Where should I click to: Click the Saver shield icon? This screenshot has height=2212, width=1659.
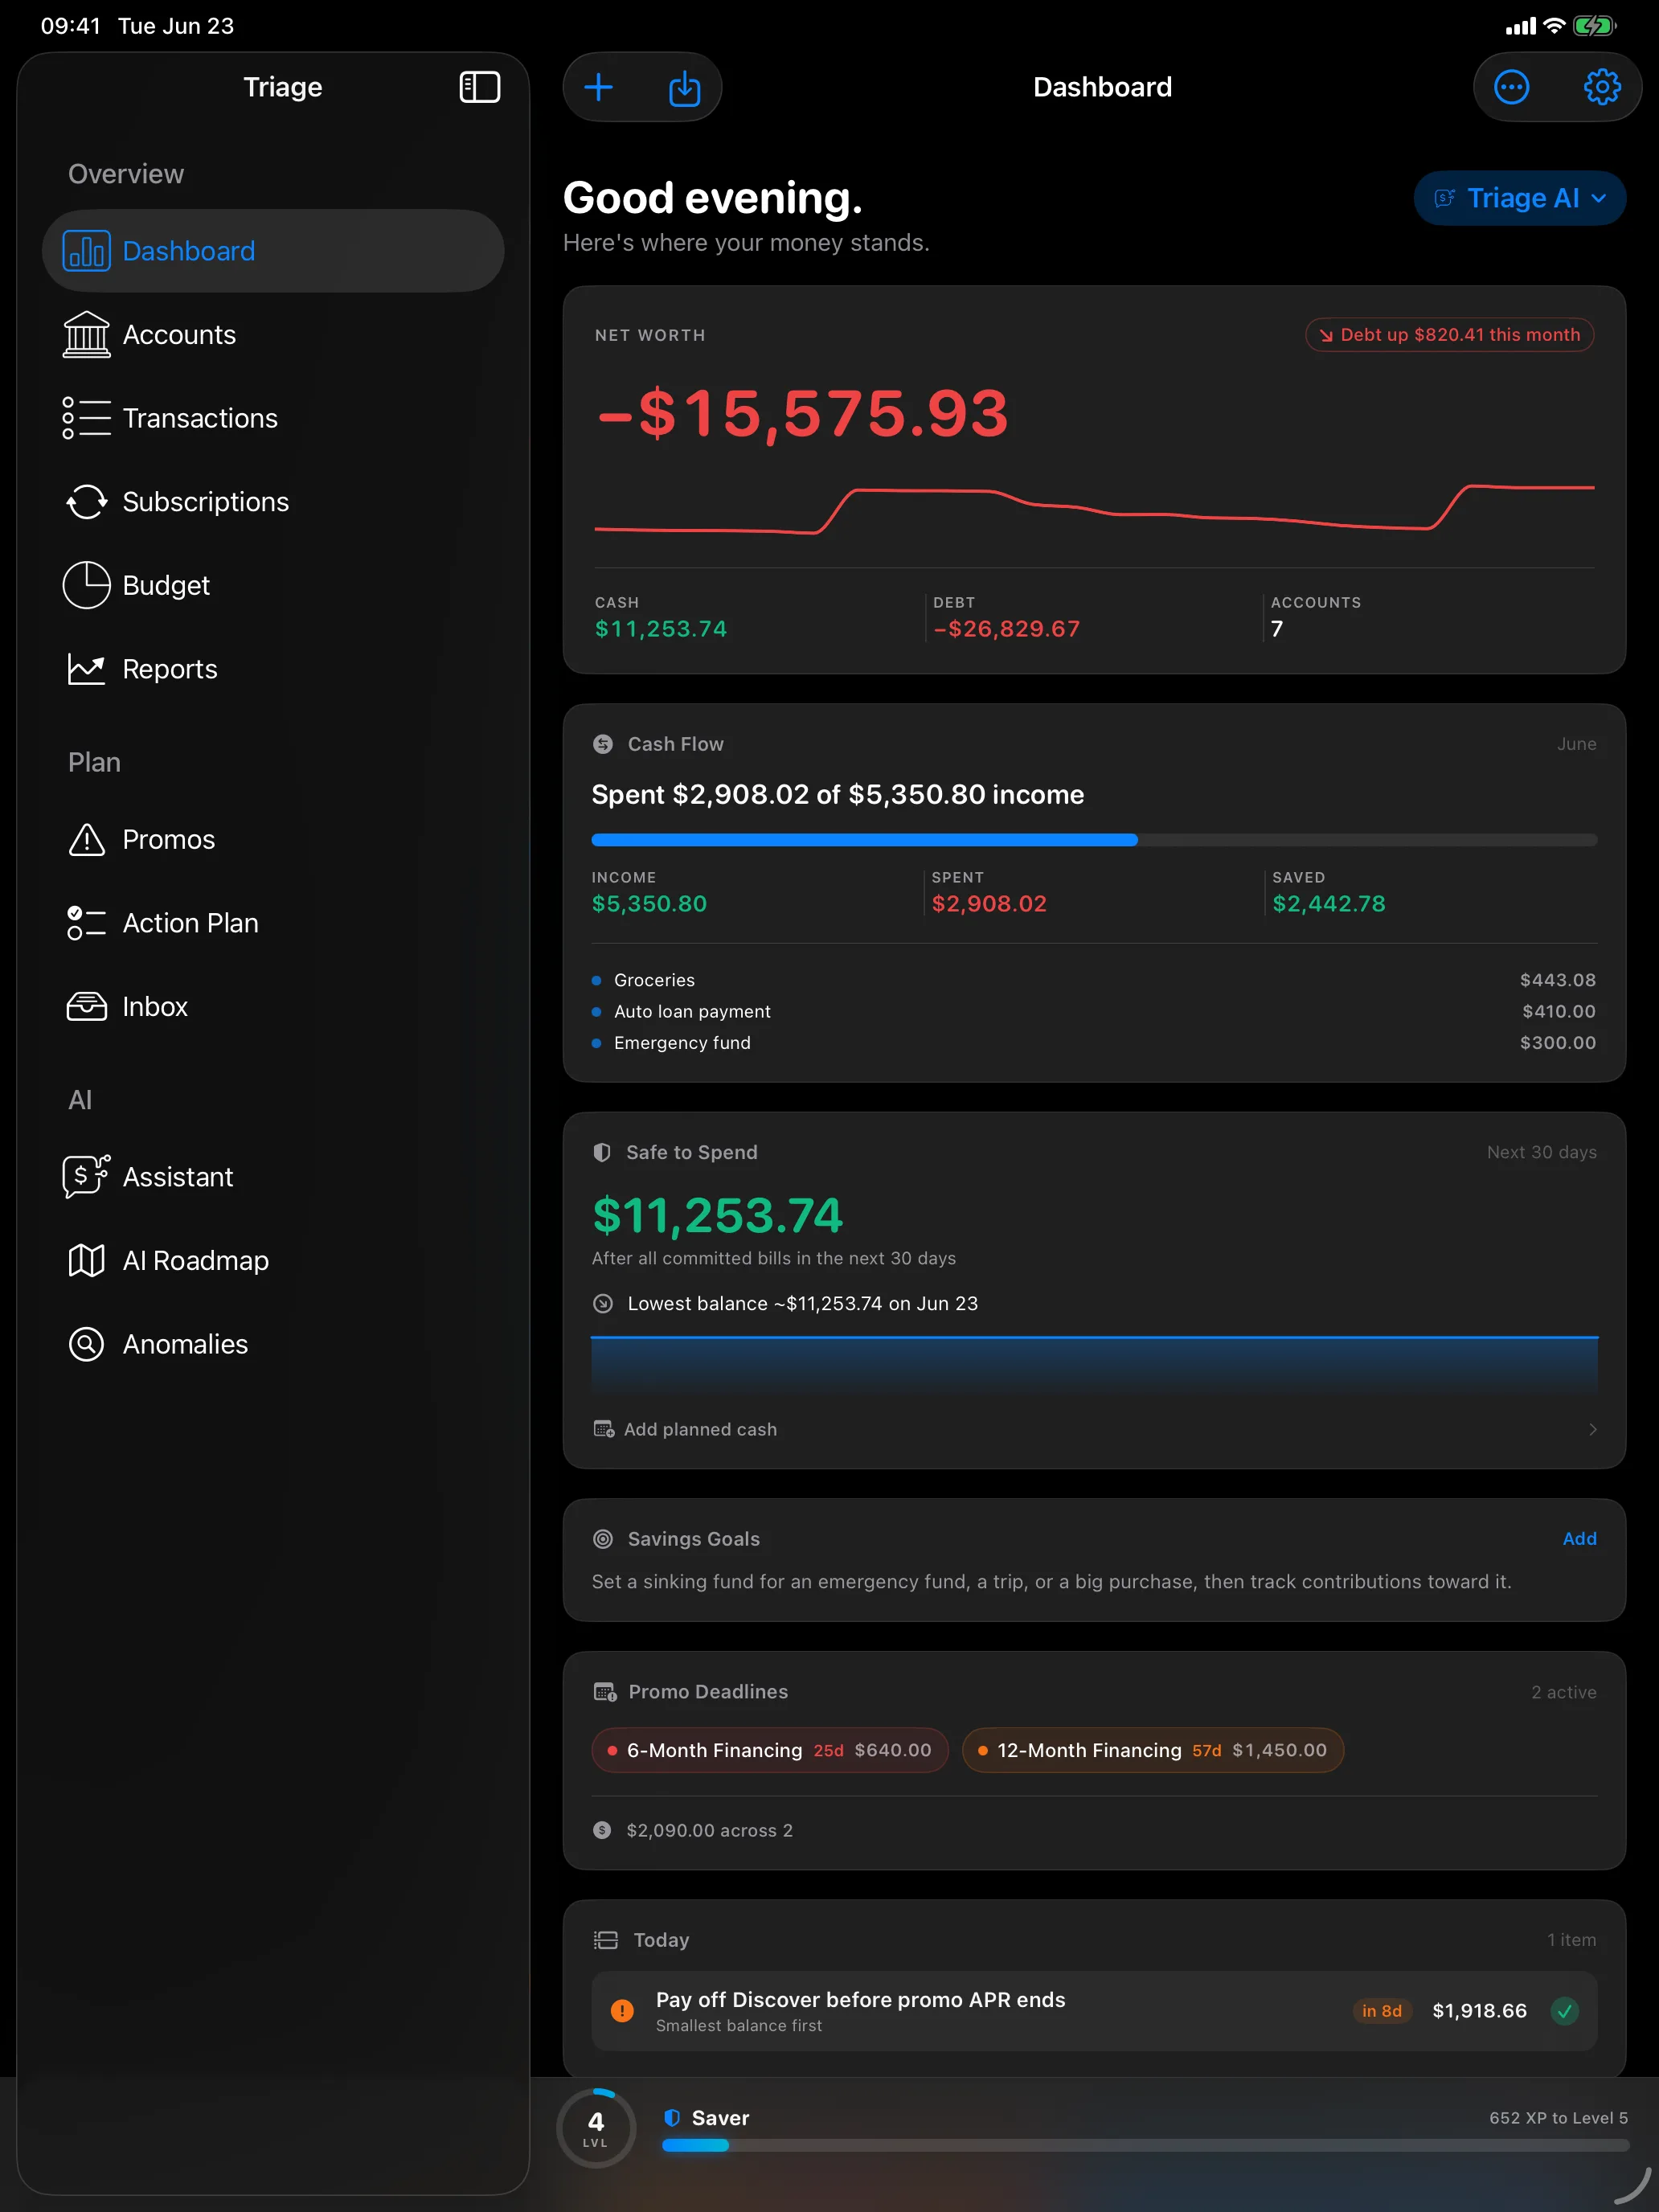672,2117
